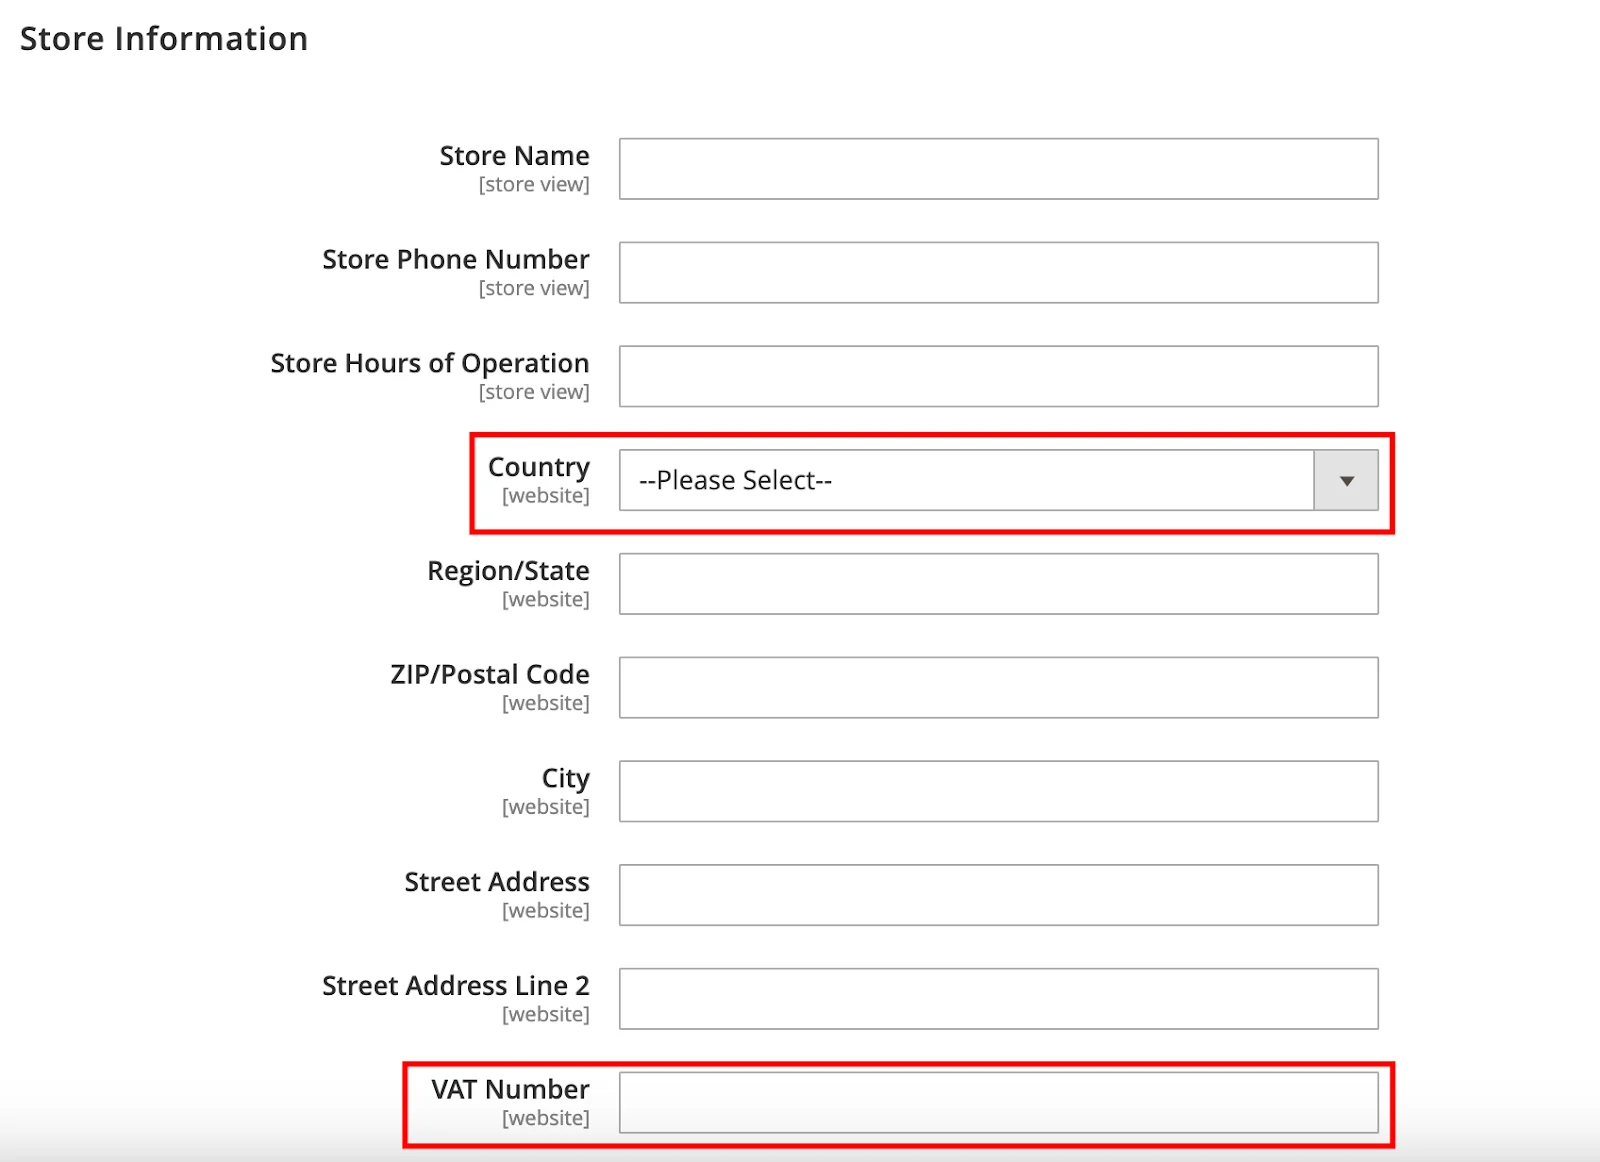Image resolution: width=1600 pixels, height=1162 pixels.
Task: Open the Country dropdown list
Action: point(998,480)
